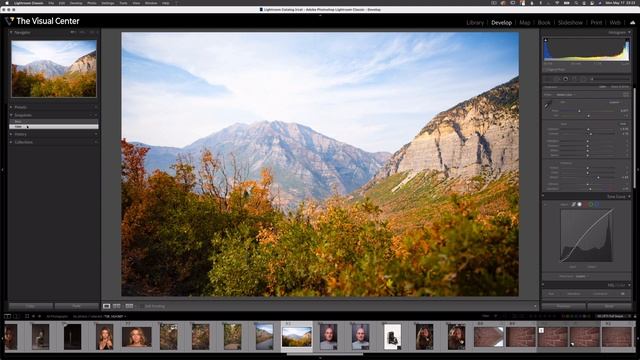Image resolution: width=640 pixels, height=360 pixels.
Task: Select the parametric curve icon
Action: (x=573, y=204)
